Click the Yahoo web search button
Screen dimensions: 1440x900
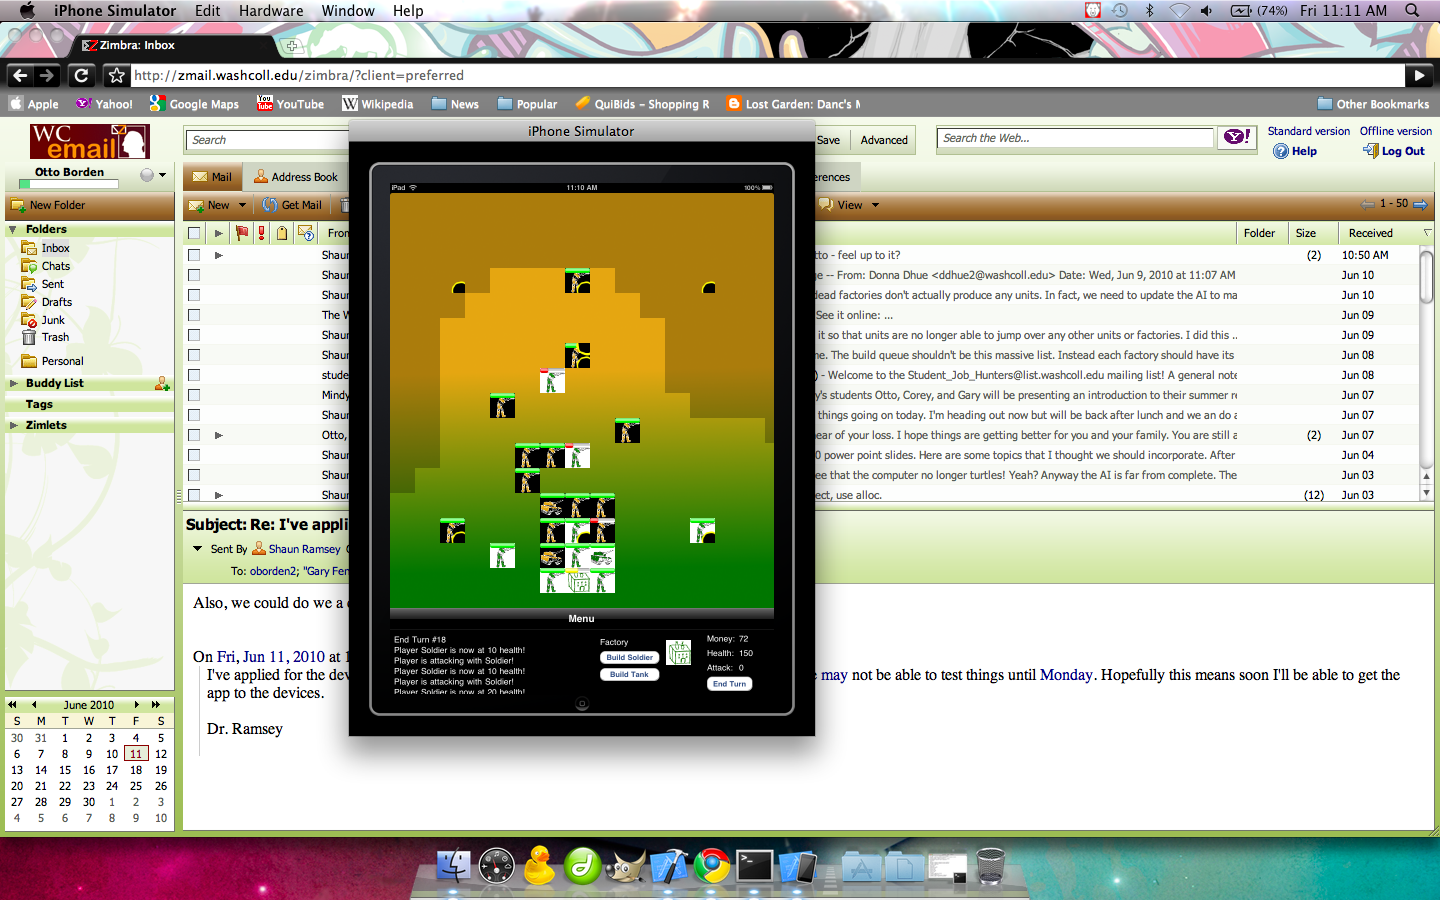(1237, 137)
